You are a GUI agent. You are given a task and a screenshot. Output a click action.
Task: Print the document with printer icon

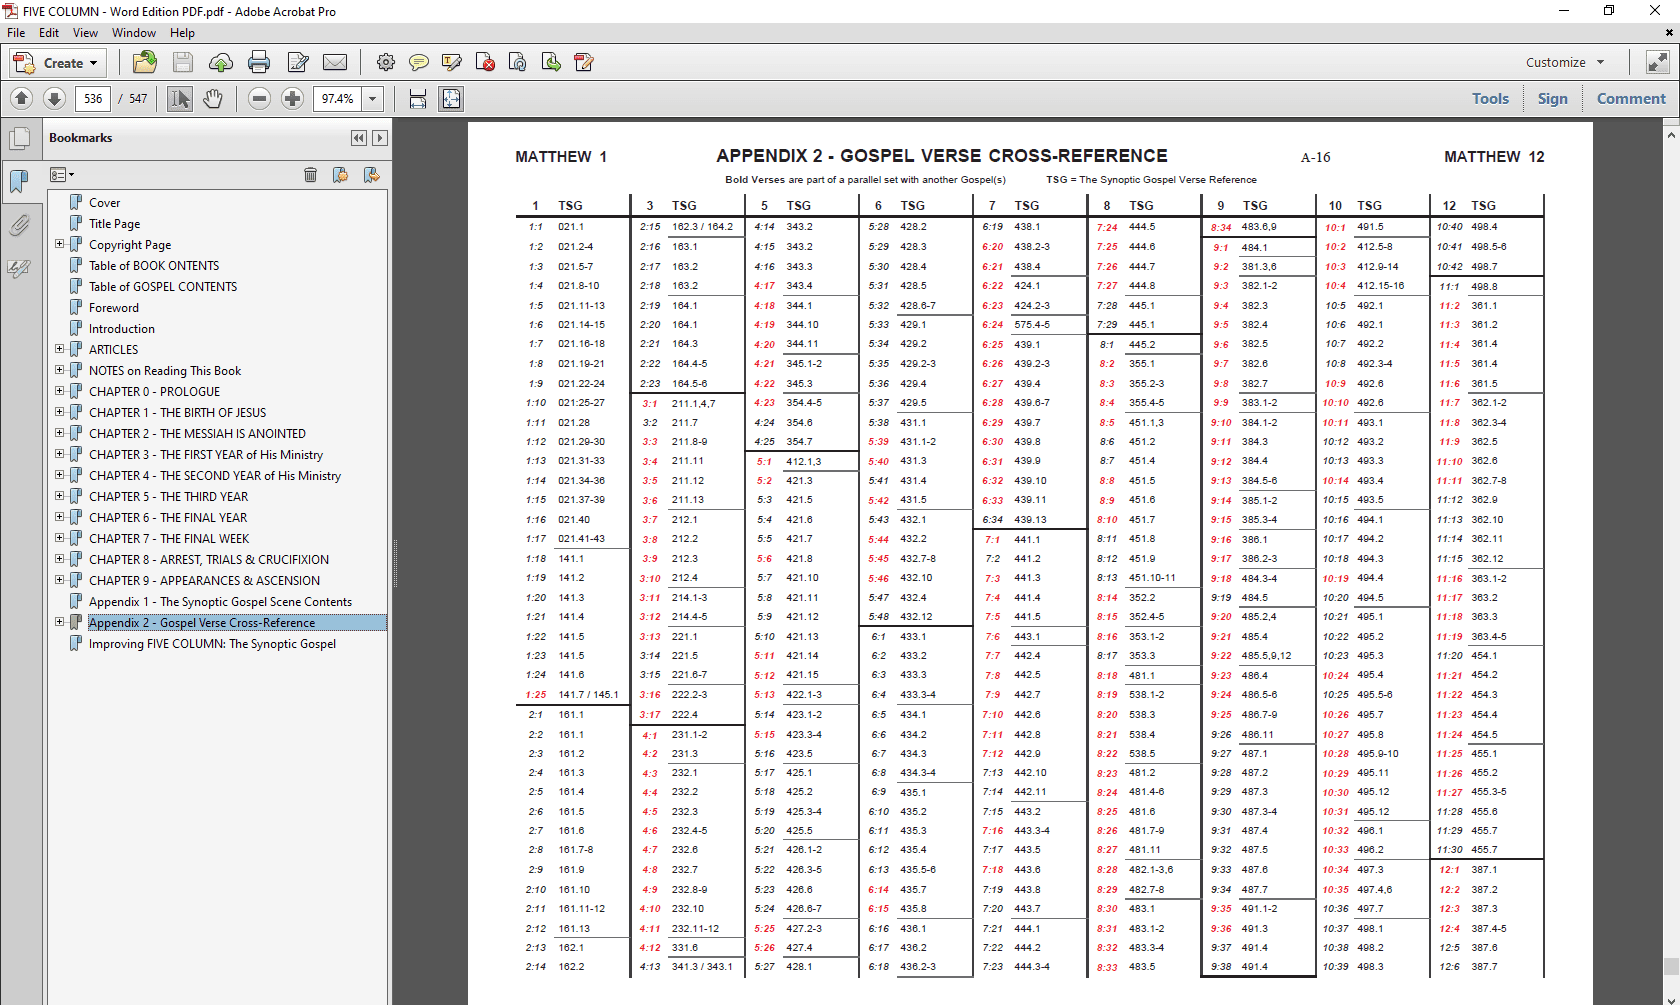(259, 63)
